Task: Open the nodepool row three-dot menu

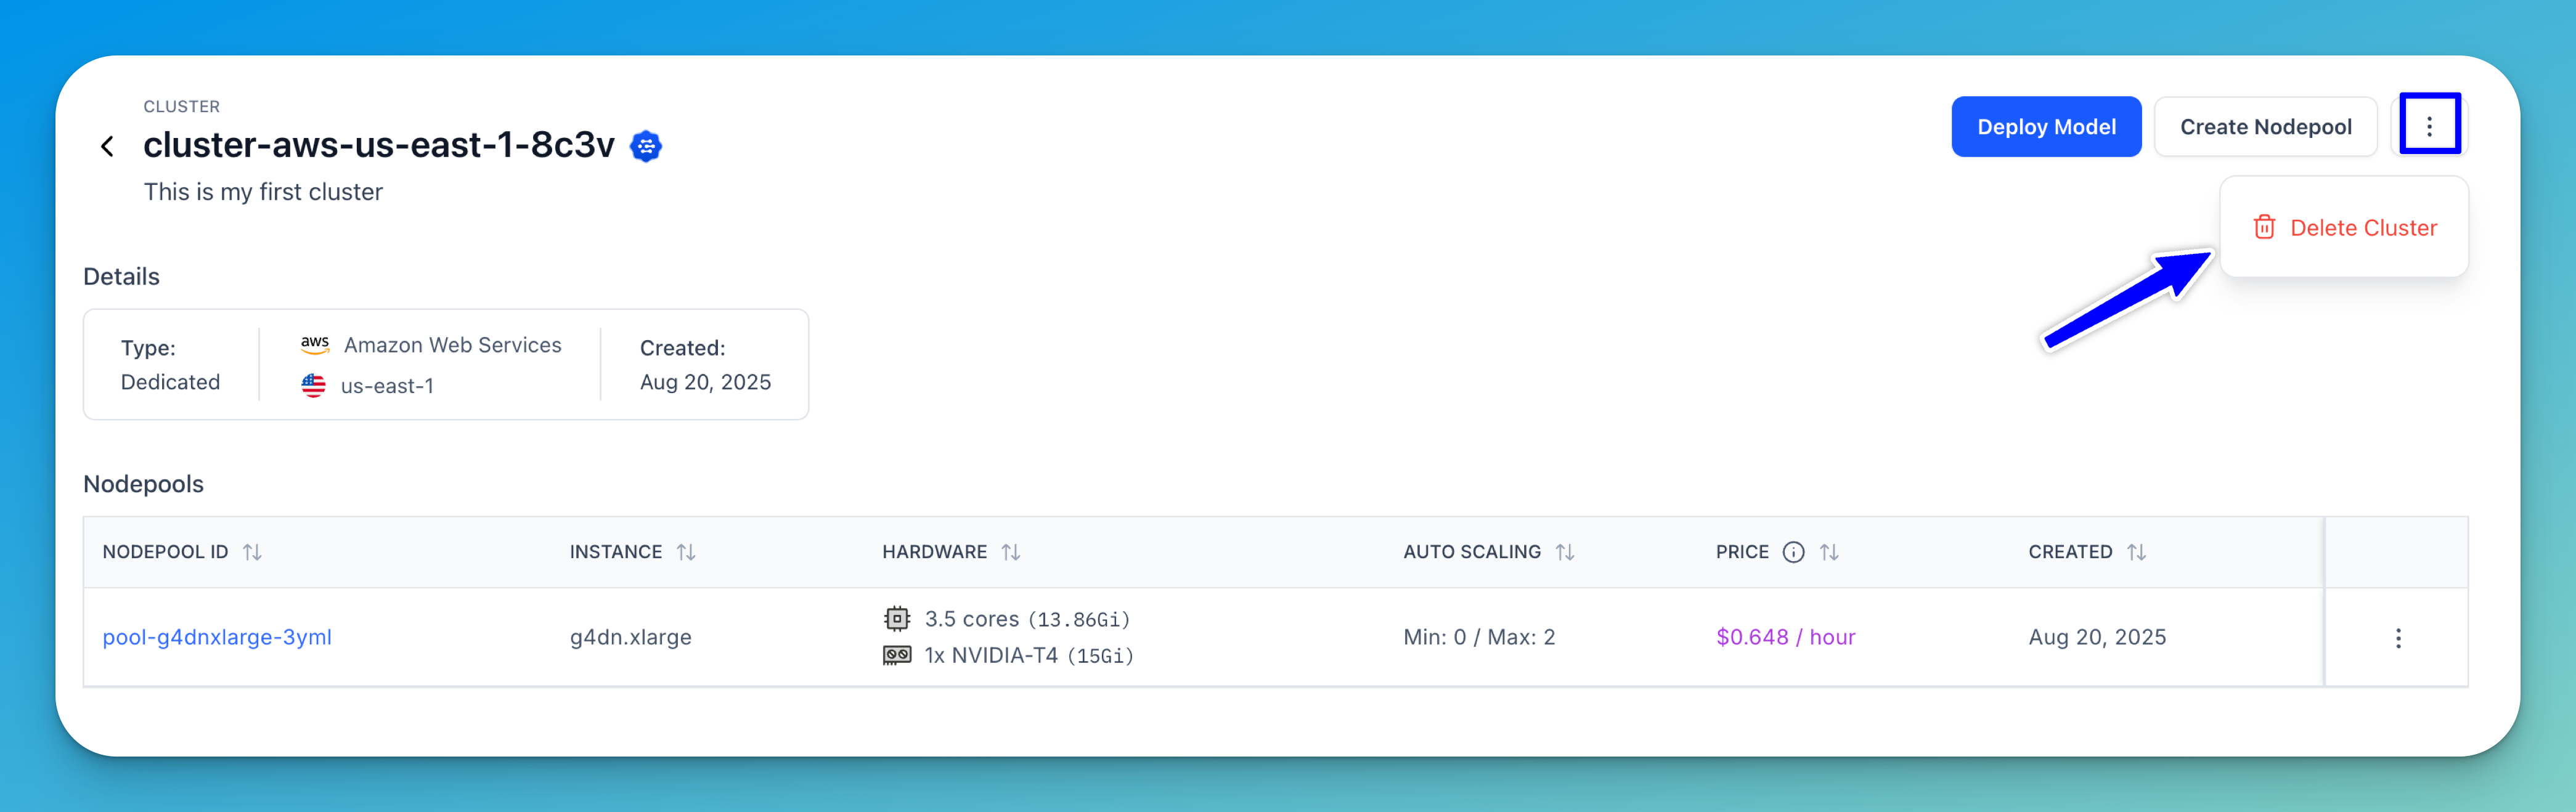Action: click(2398, 638)
